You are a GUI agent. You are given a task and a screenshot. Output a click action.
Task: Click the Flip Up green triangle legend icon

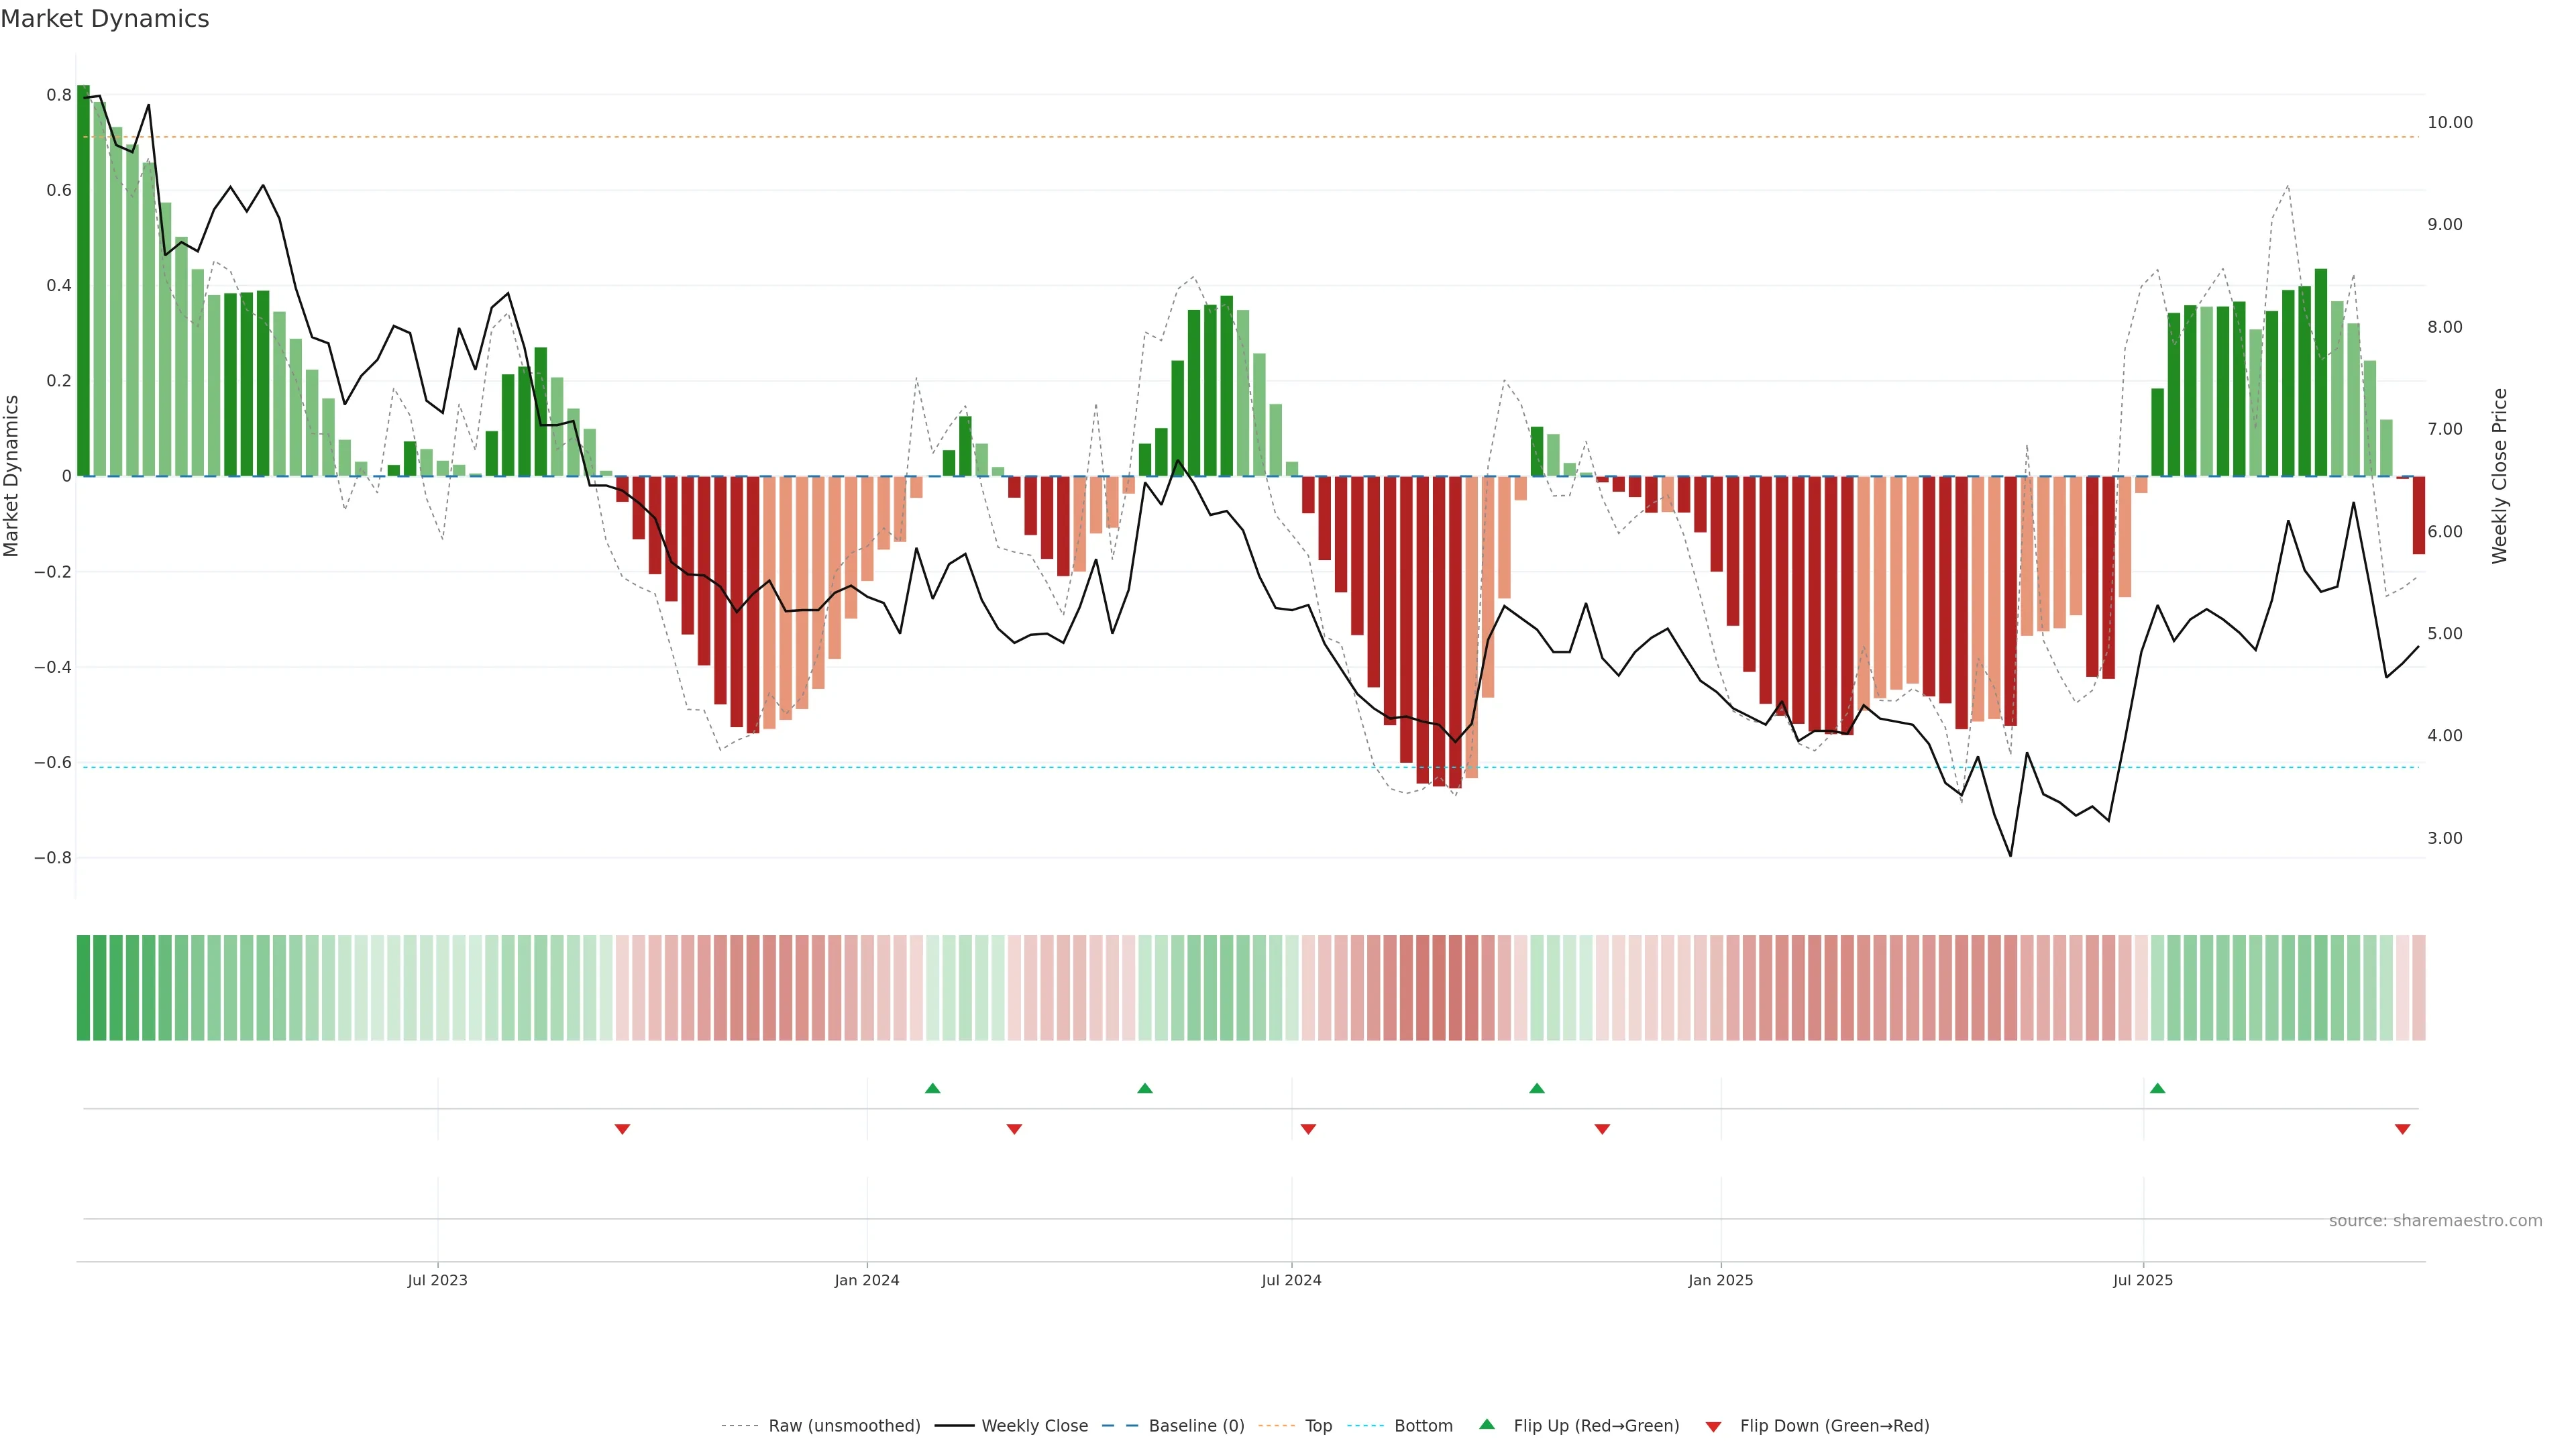point(1487,1424)
